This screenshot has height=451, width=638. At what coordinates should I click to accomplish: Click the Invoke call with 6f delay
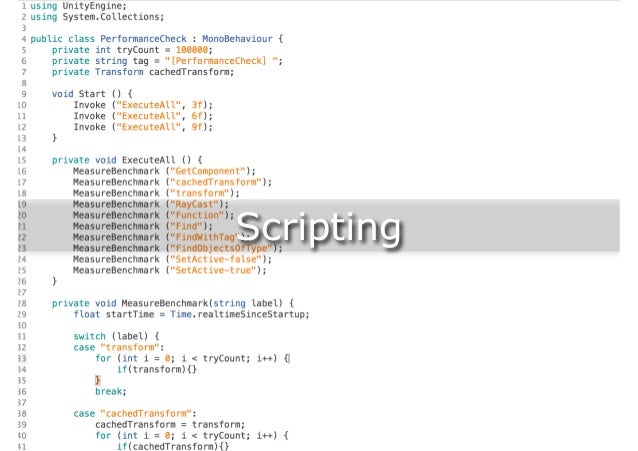tap(143, 116)
